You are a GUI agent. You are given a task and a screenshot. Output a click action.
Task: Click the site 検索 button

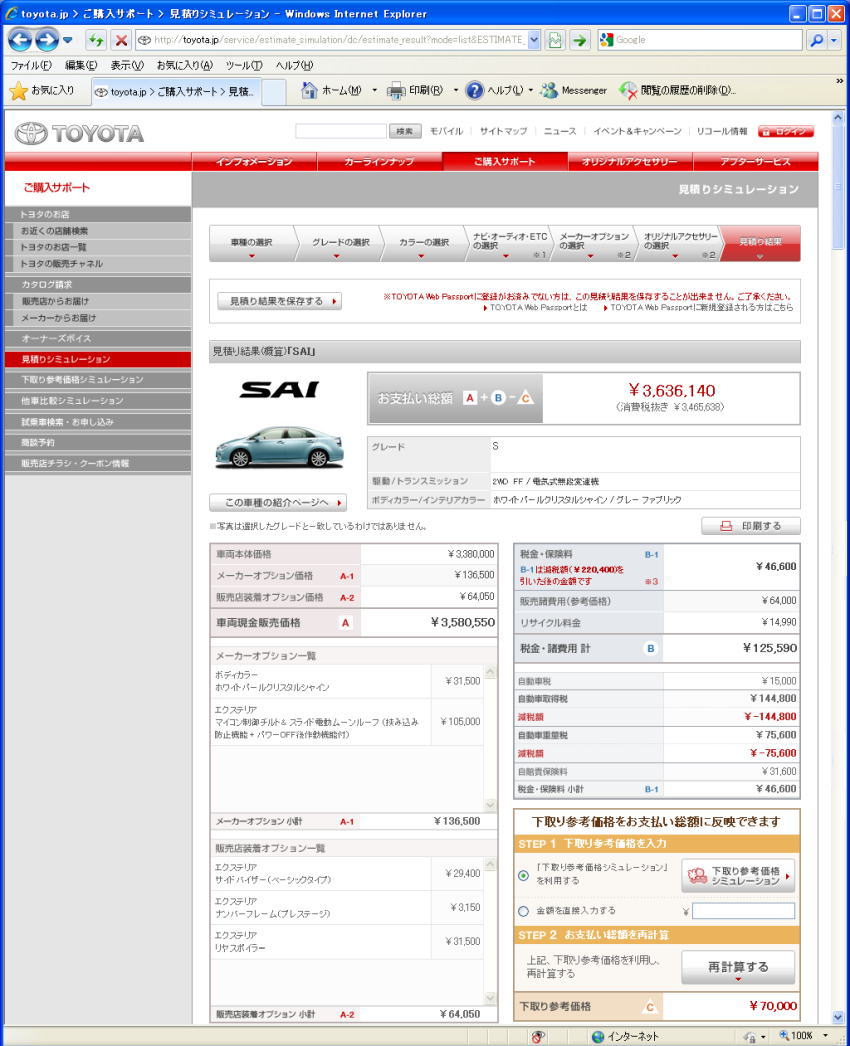pyautogui.click(x=405, y=131)
